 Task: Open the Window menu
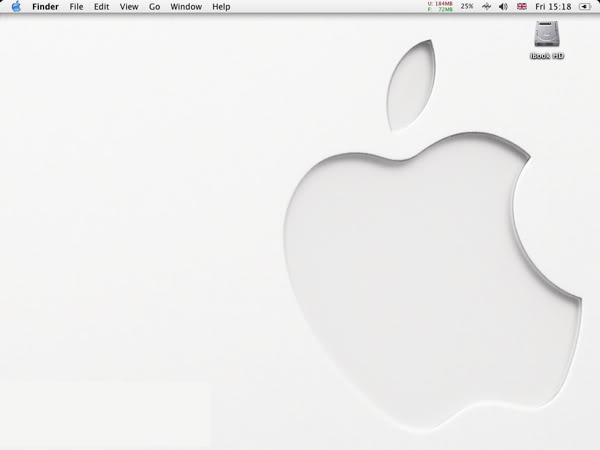[x=186, y=7]
